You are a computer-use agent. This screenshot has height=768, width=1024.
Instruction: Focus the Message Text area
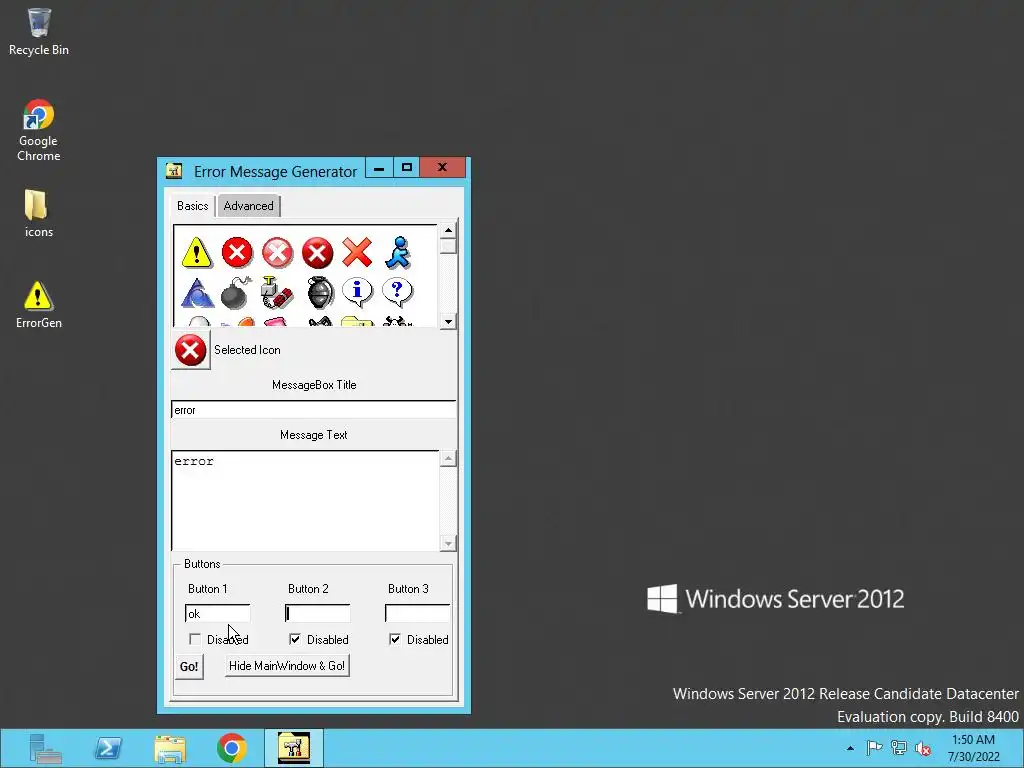(305, 500)
